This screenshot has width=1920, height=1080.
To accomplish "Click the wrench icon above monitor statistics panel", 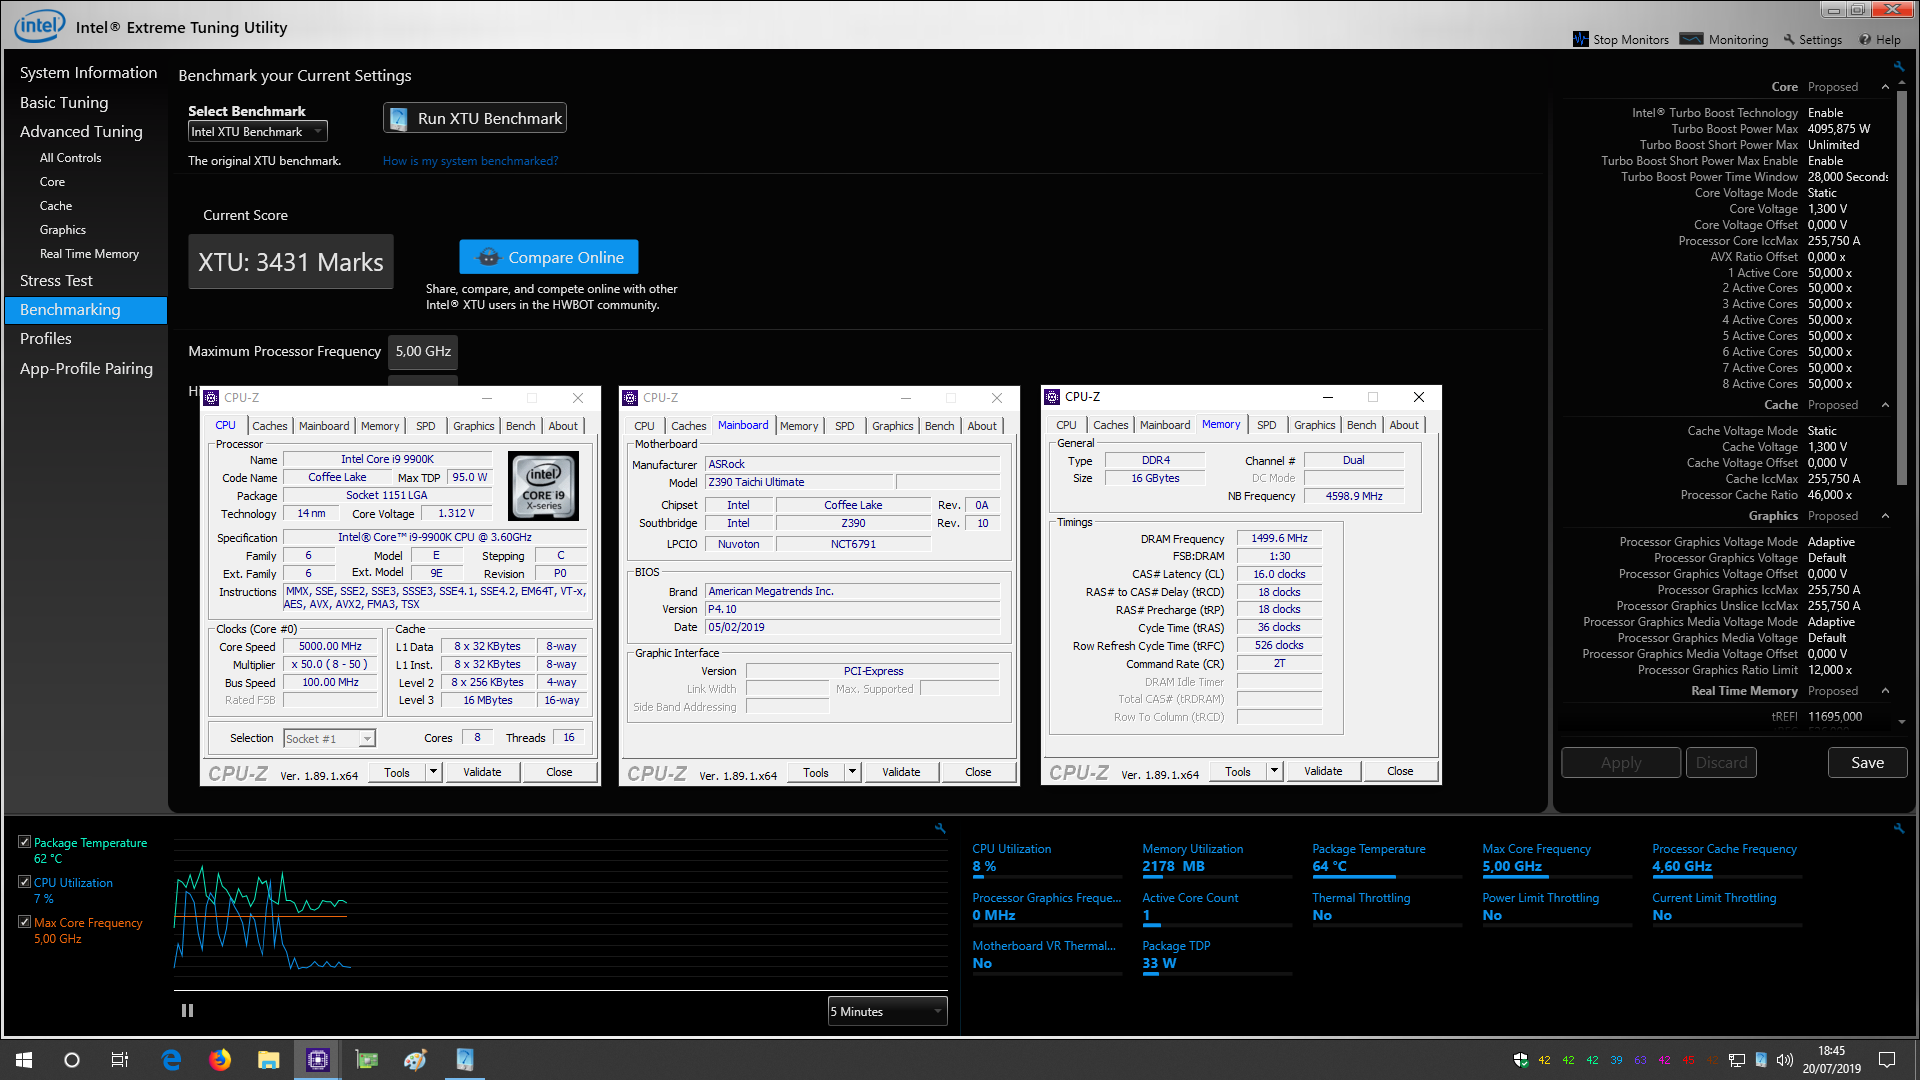I will tap(1898, 828).
